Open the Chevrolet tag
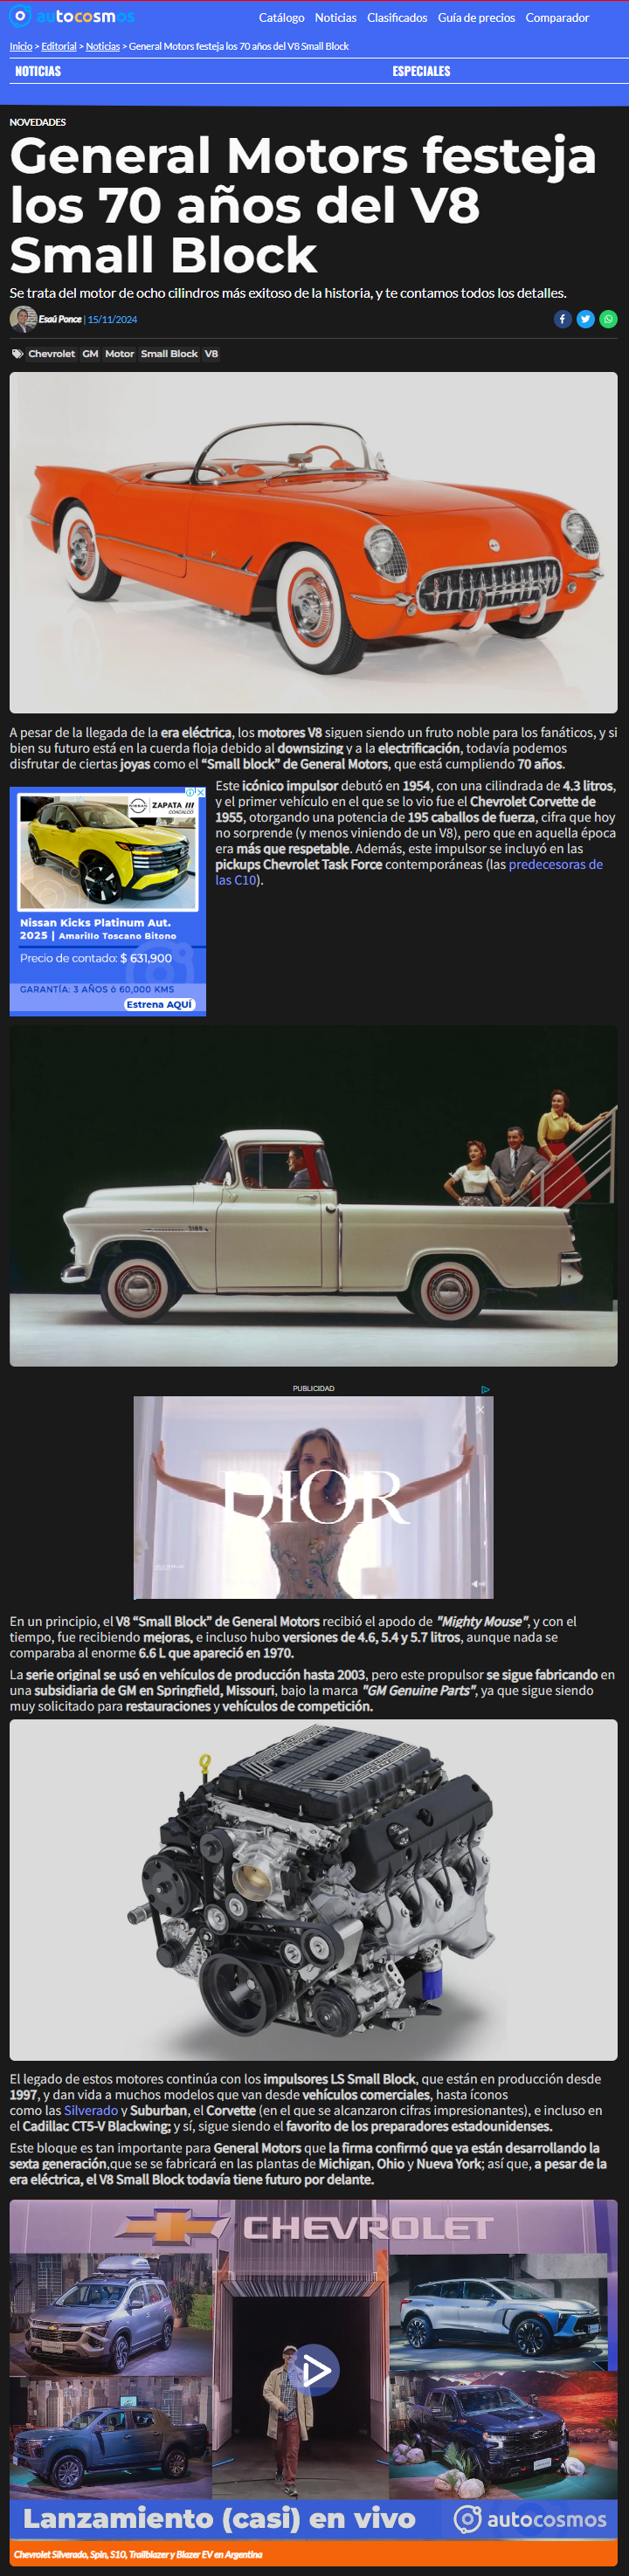The image size is (629, 2576). (51, 354)
